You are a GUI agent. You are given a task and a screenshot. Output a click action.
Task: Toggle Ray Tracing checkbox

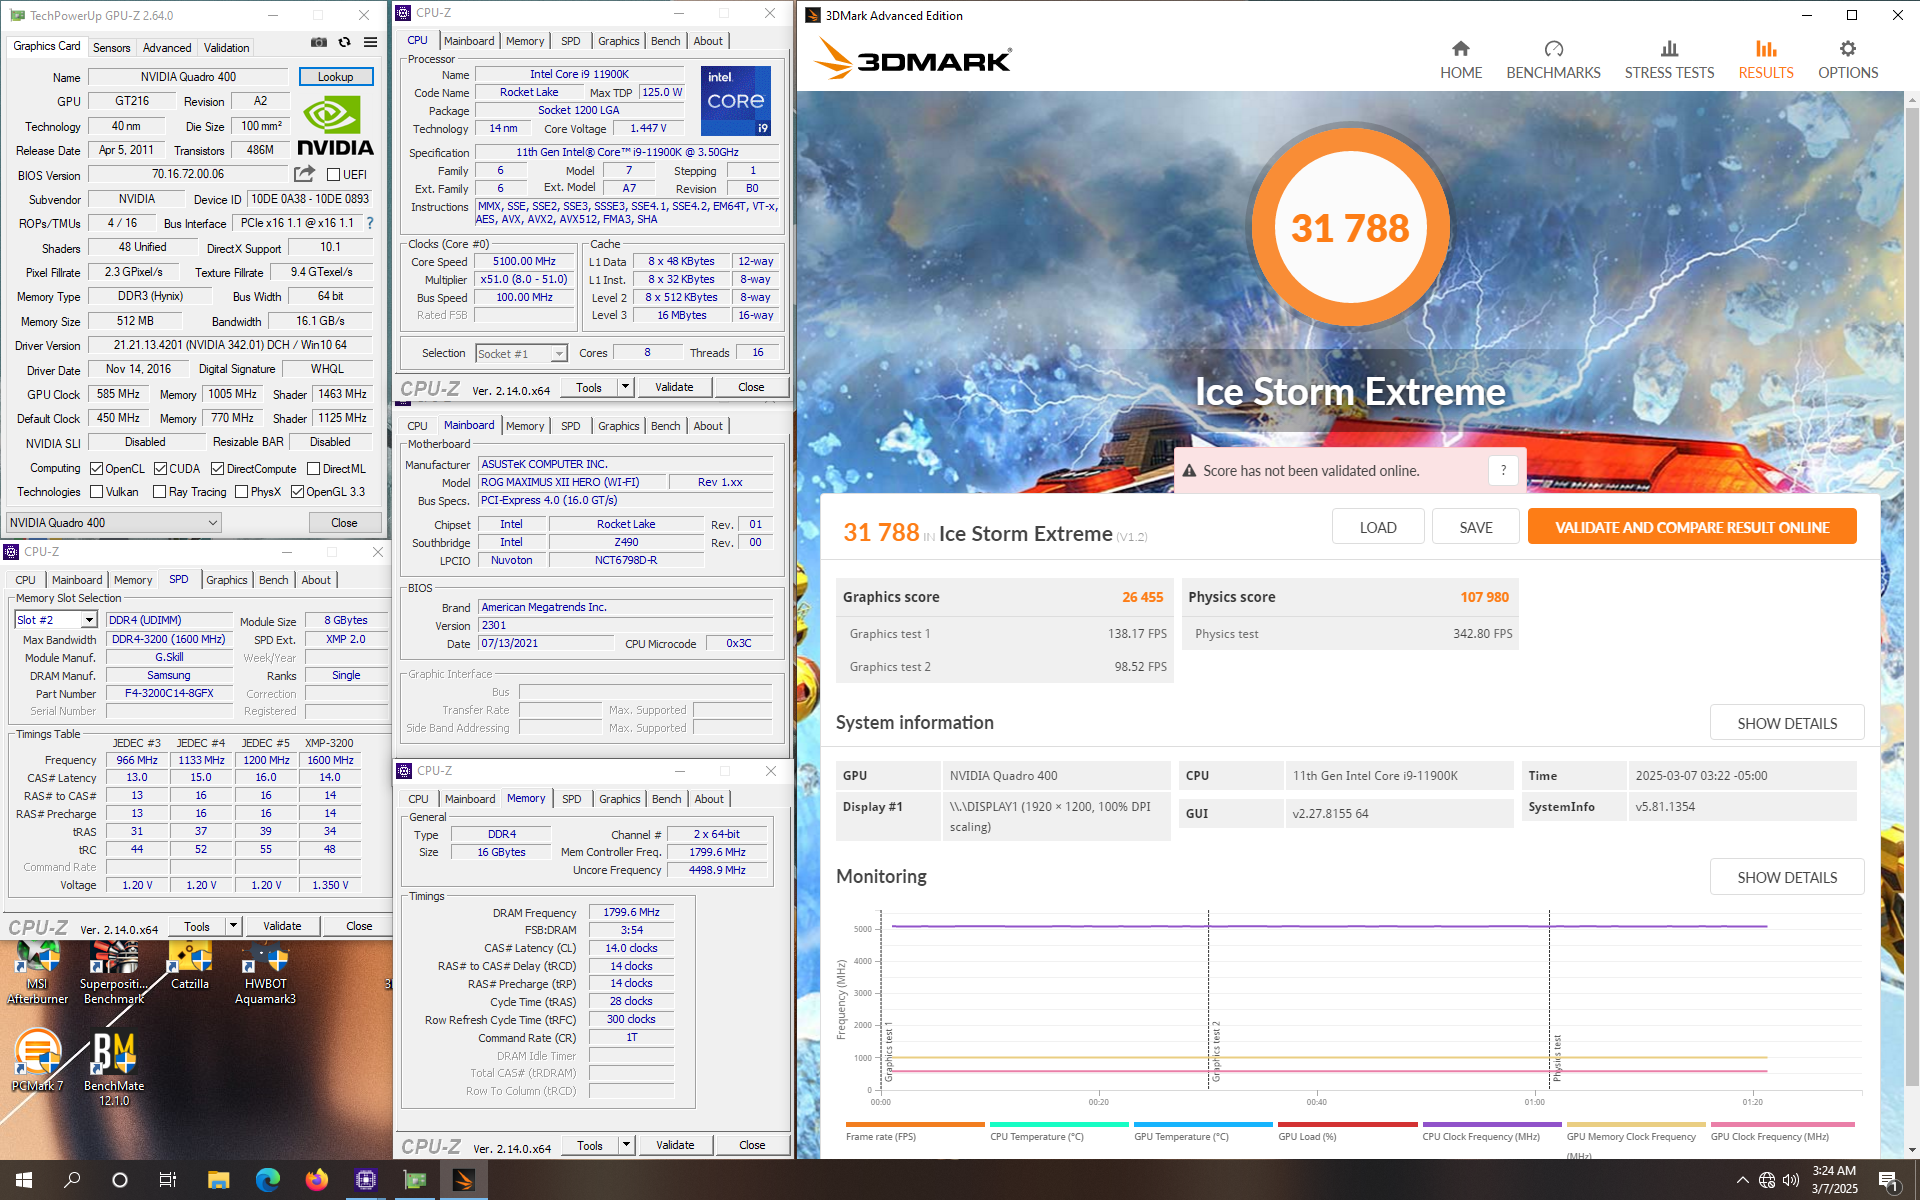(x=160, y=491)
